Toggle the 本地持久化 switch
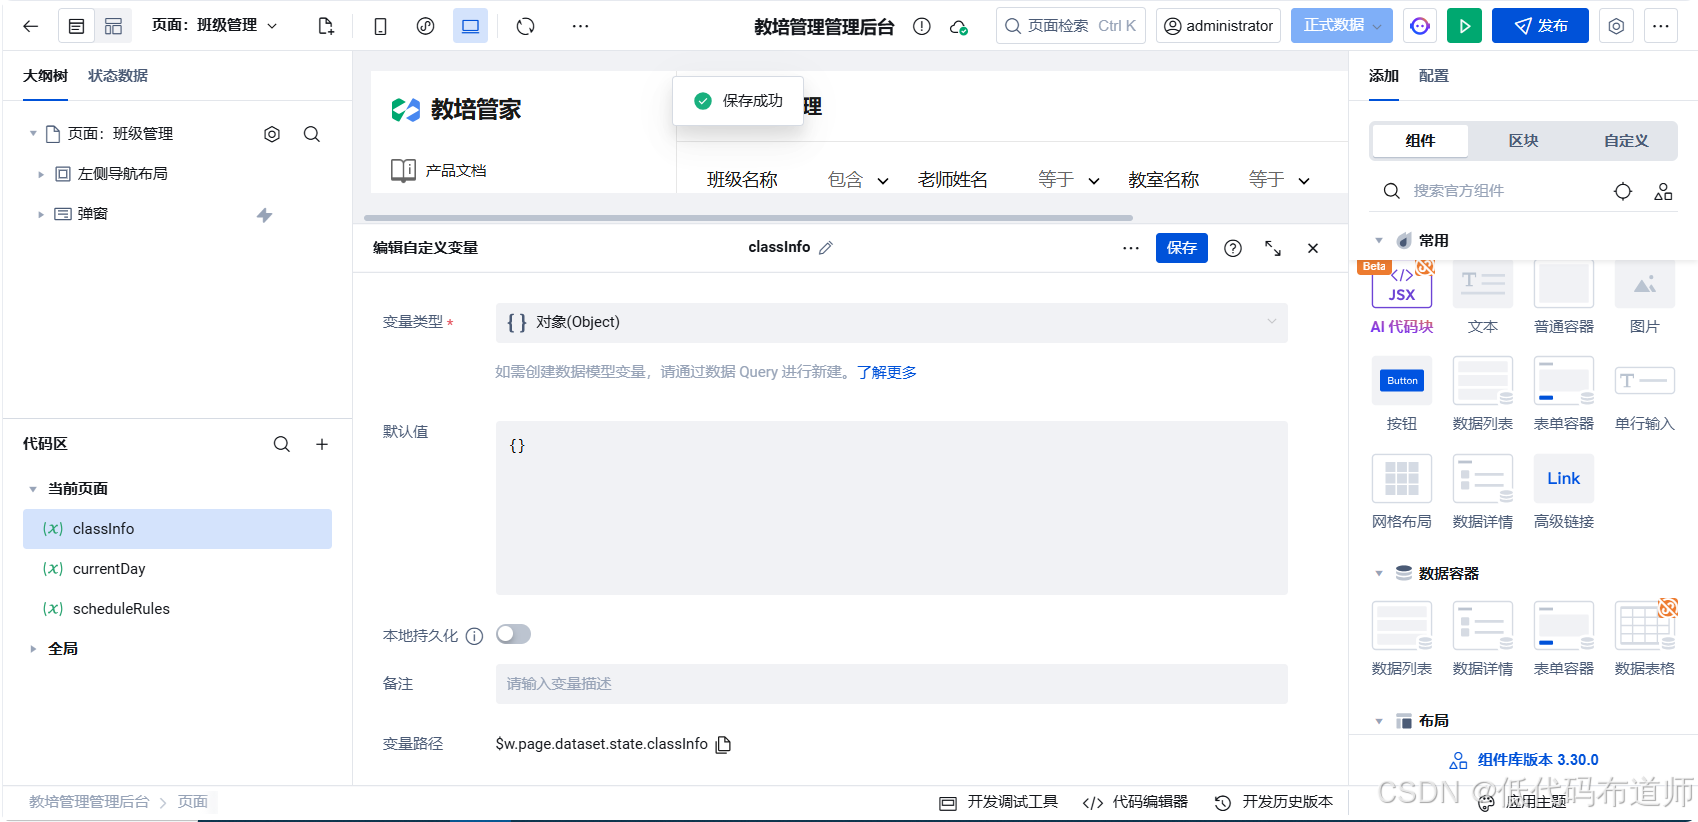1698x822 pixels. pos(514,634)
